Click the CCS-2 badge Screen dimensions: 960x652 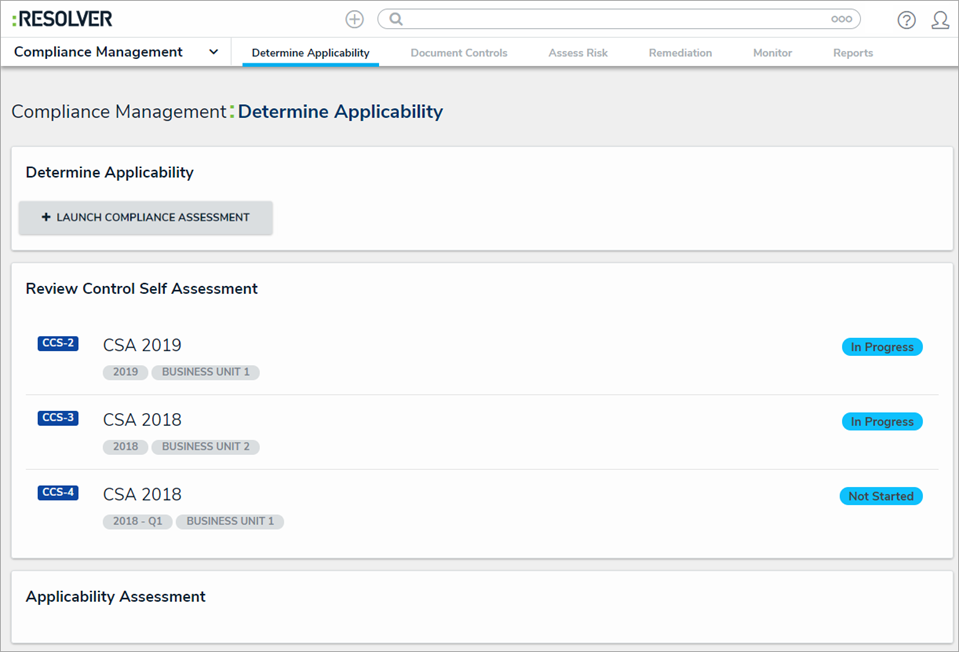58,343
